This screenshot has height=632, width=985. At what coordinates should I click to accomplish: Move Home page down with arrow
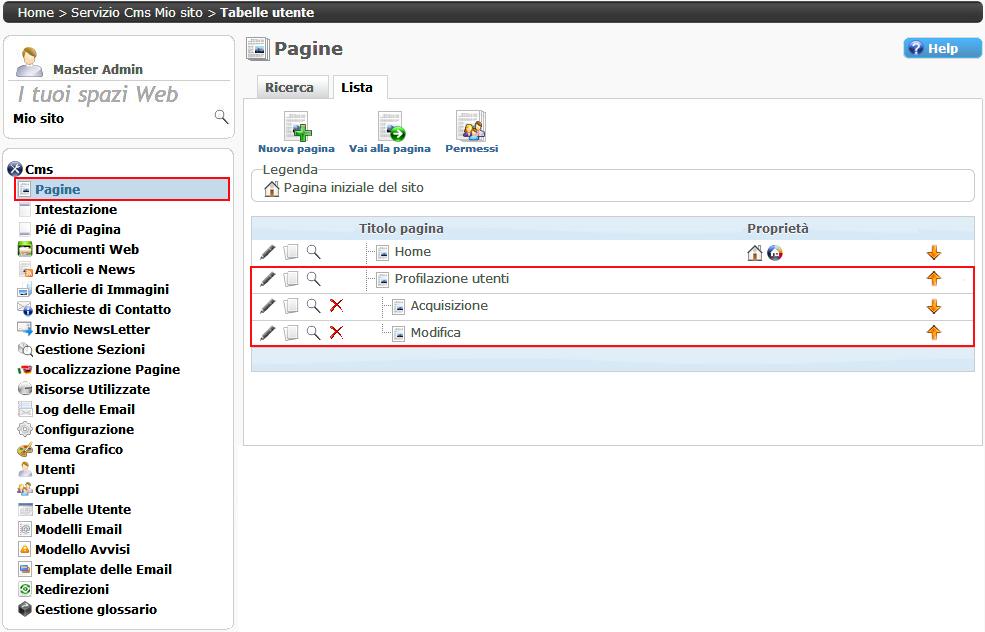click(x=934, y=253)
